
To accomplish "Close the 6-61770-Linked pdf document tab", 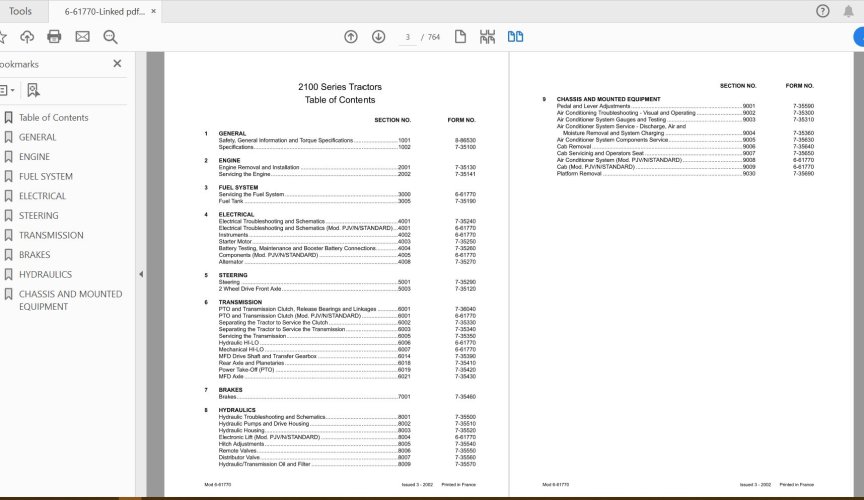I will click(154, 11).
